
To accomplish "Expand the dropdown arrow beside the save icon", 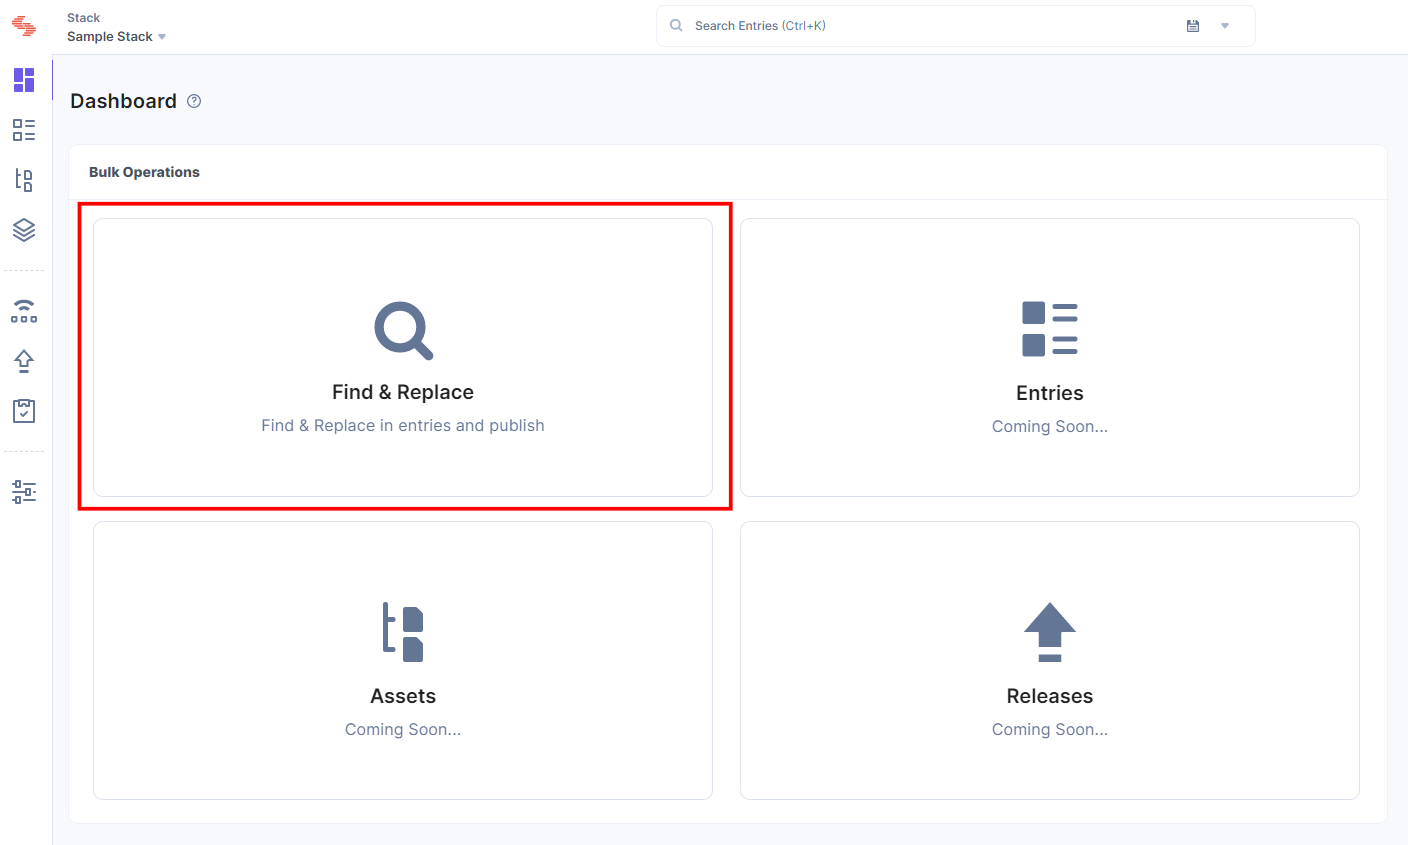I will coord(1225,25).
